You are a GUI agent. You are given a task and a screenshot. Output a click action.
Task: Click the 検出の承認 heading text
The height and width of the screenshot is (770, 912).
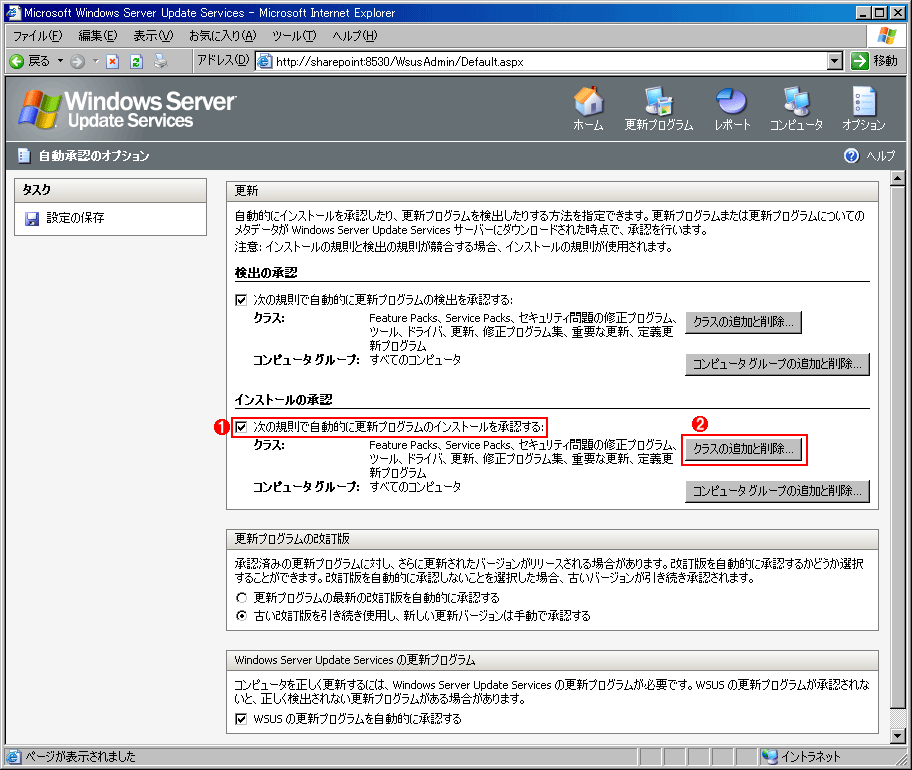coord(266,273)
